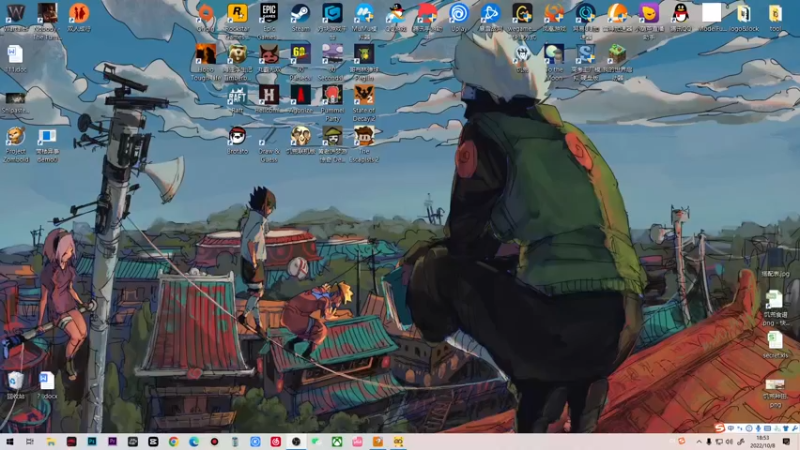The image size is (800, 450).
Task: Launch the Project Zomboid shortcut
Action: coord(16,136)
